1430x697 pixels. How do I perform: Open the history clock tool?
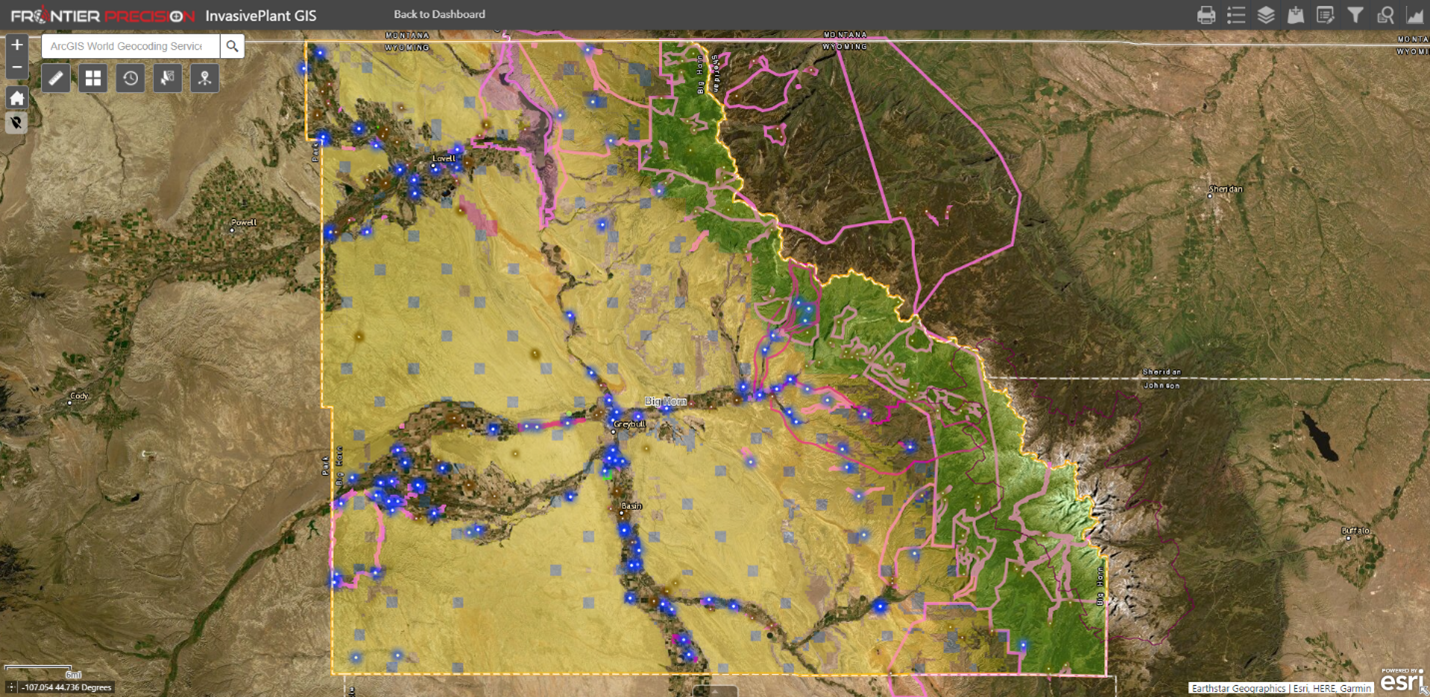(x=130, y=78)
